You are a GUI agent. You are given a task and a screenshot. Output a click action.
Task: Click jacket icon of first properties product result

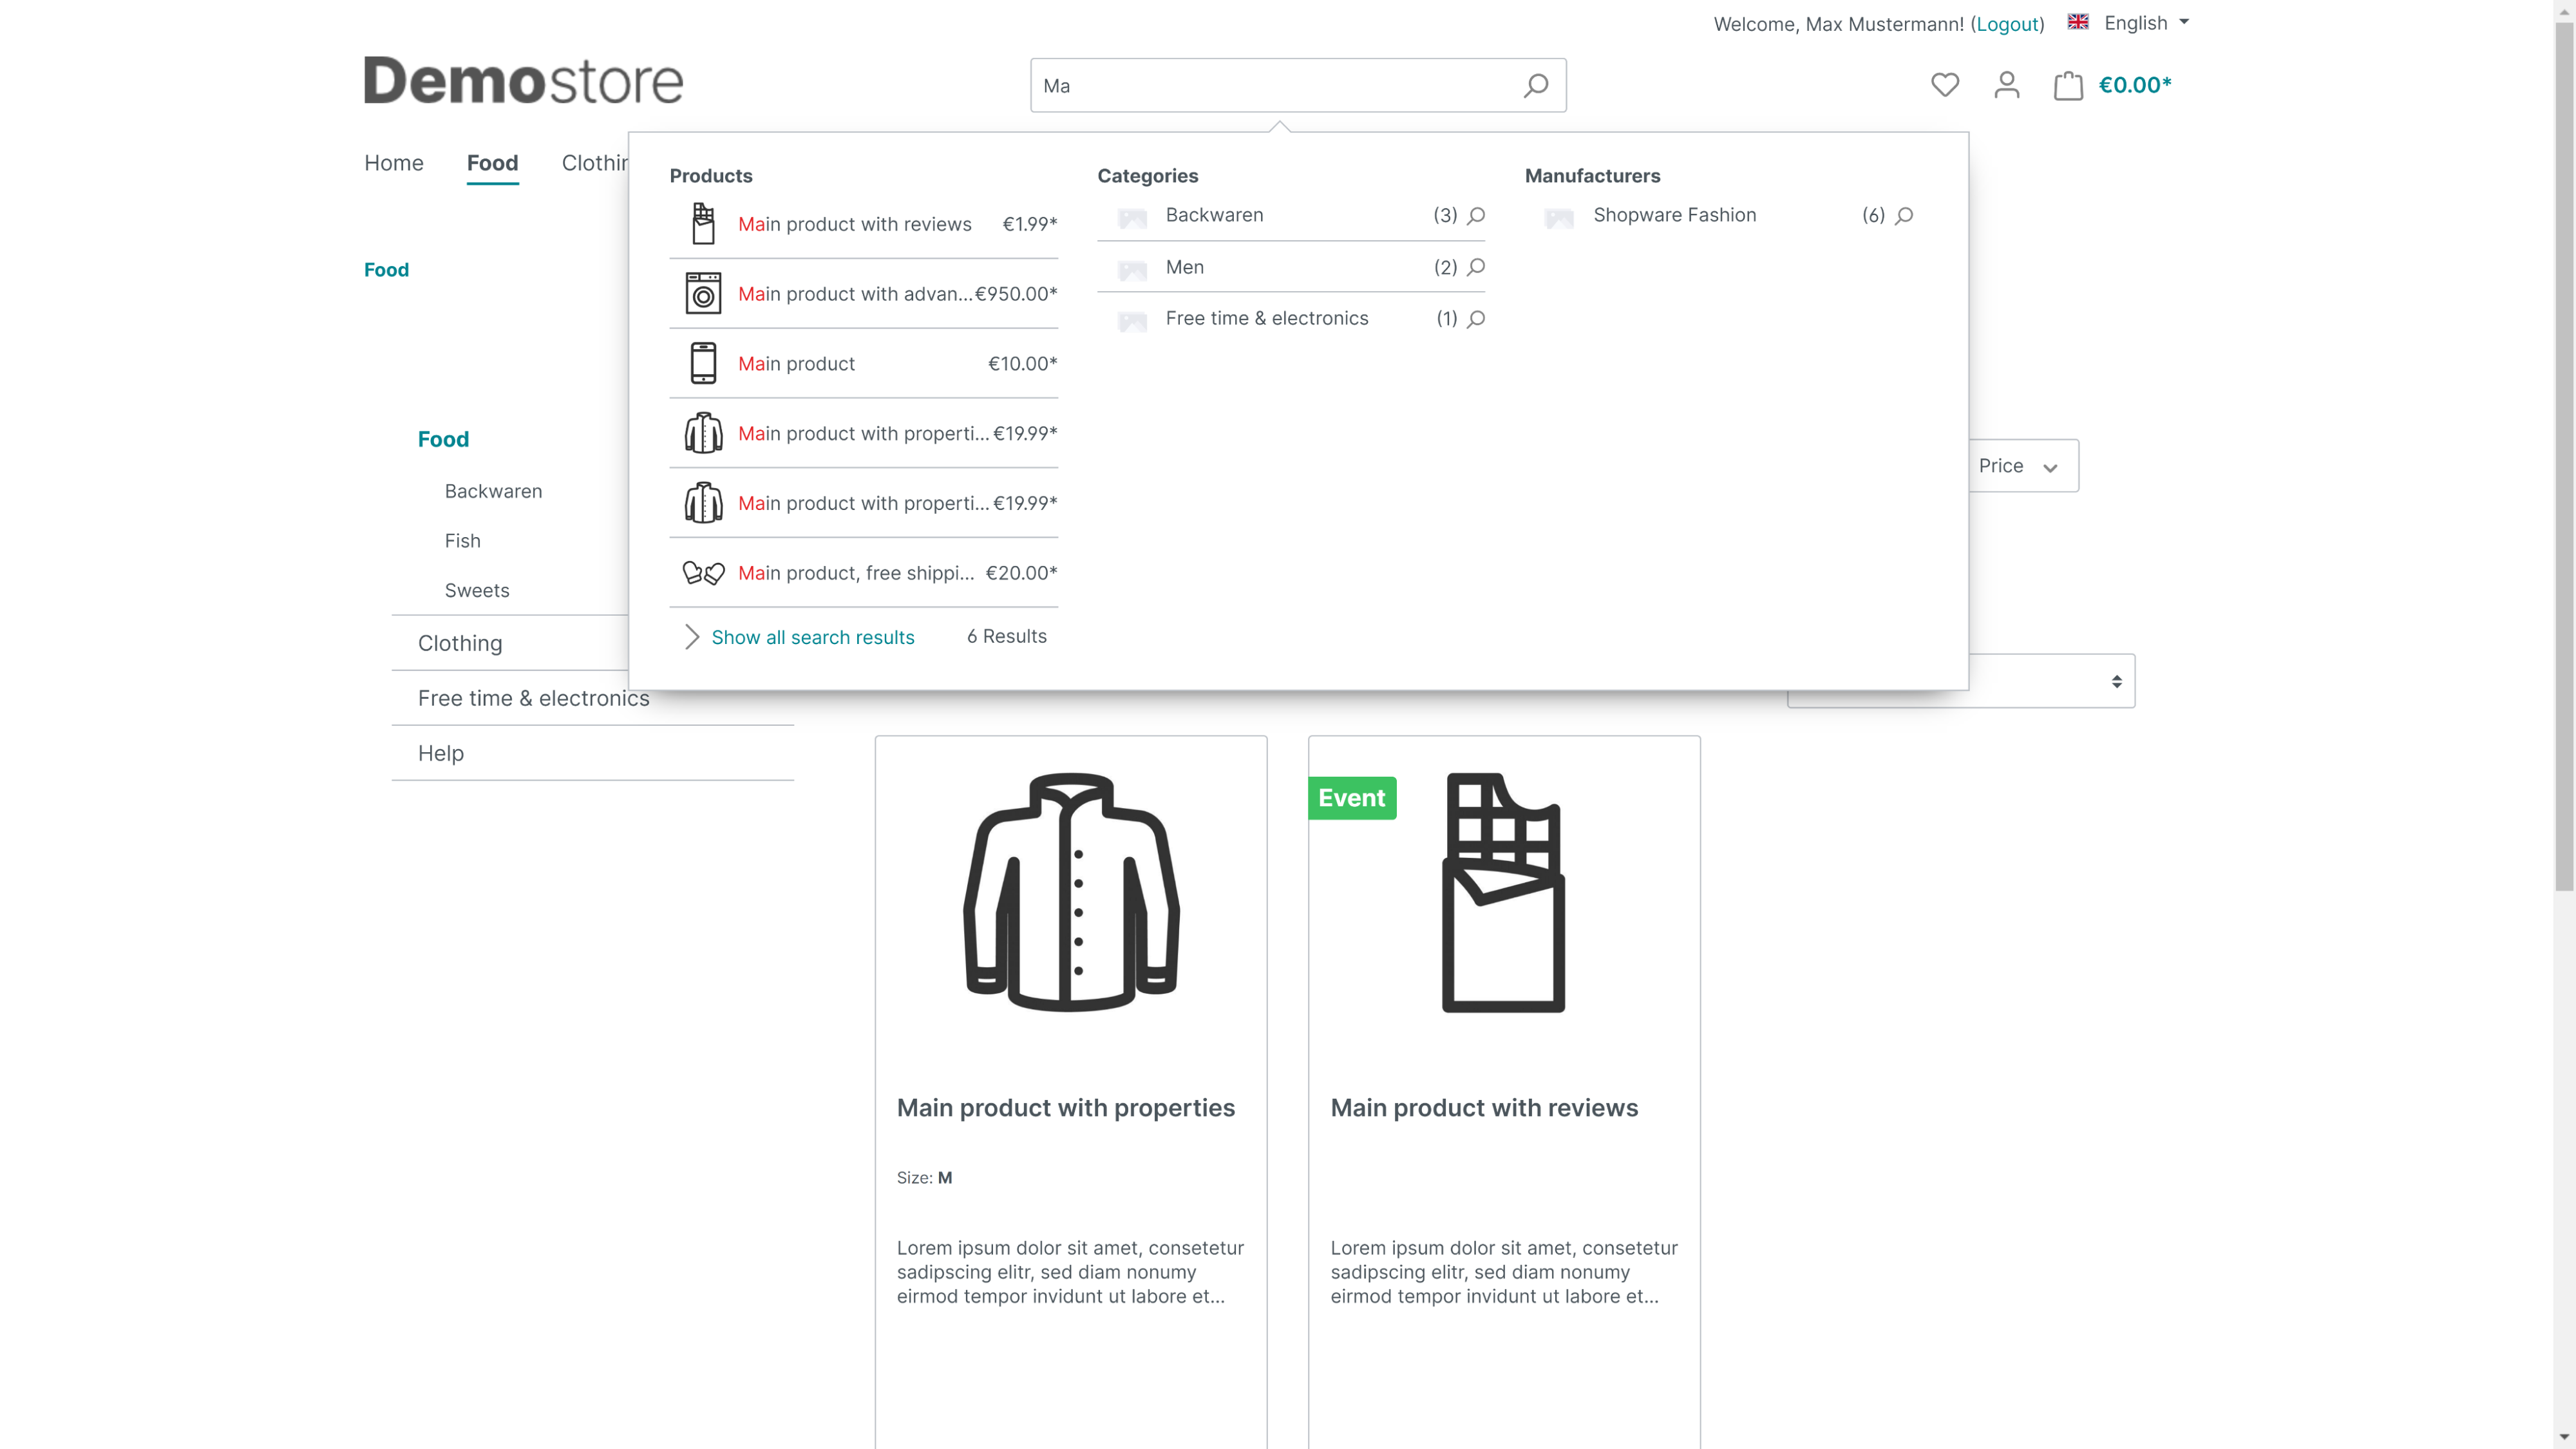[703, 433]
